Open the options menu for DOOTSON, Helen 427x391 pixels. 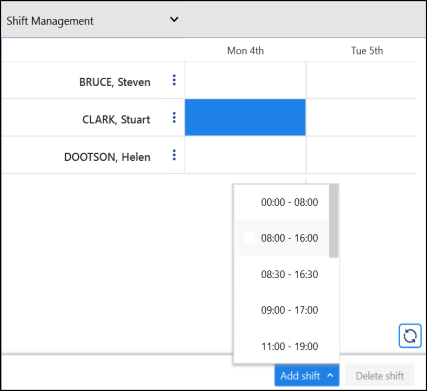(174, 155)
